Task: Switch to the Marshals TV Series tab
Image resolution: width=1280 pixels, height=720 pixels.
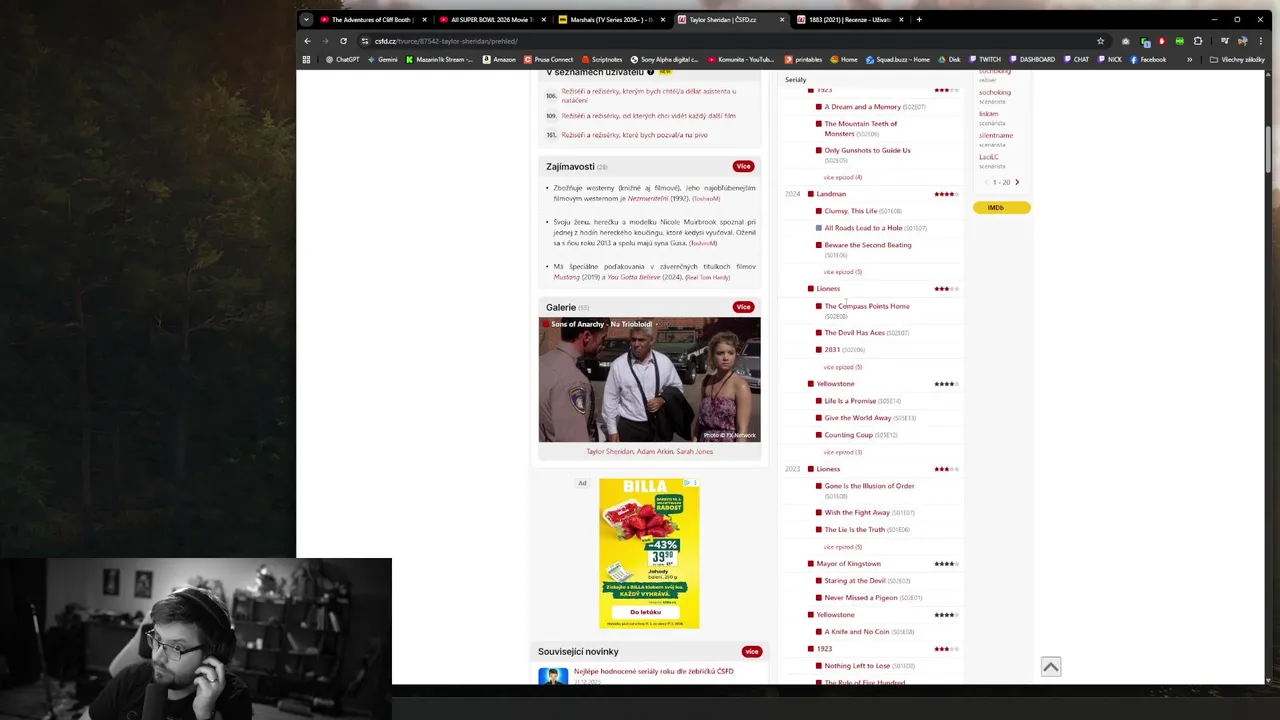Action: pos(610,19)
